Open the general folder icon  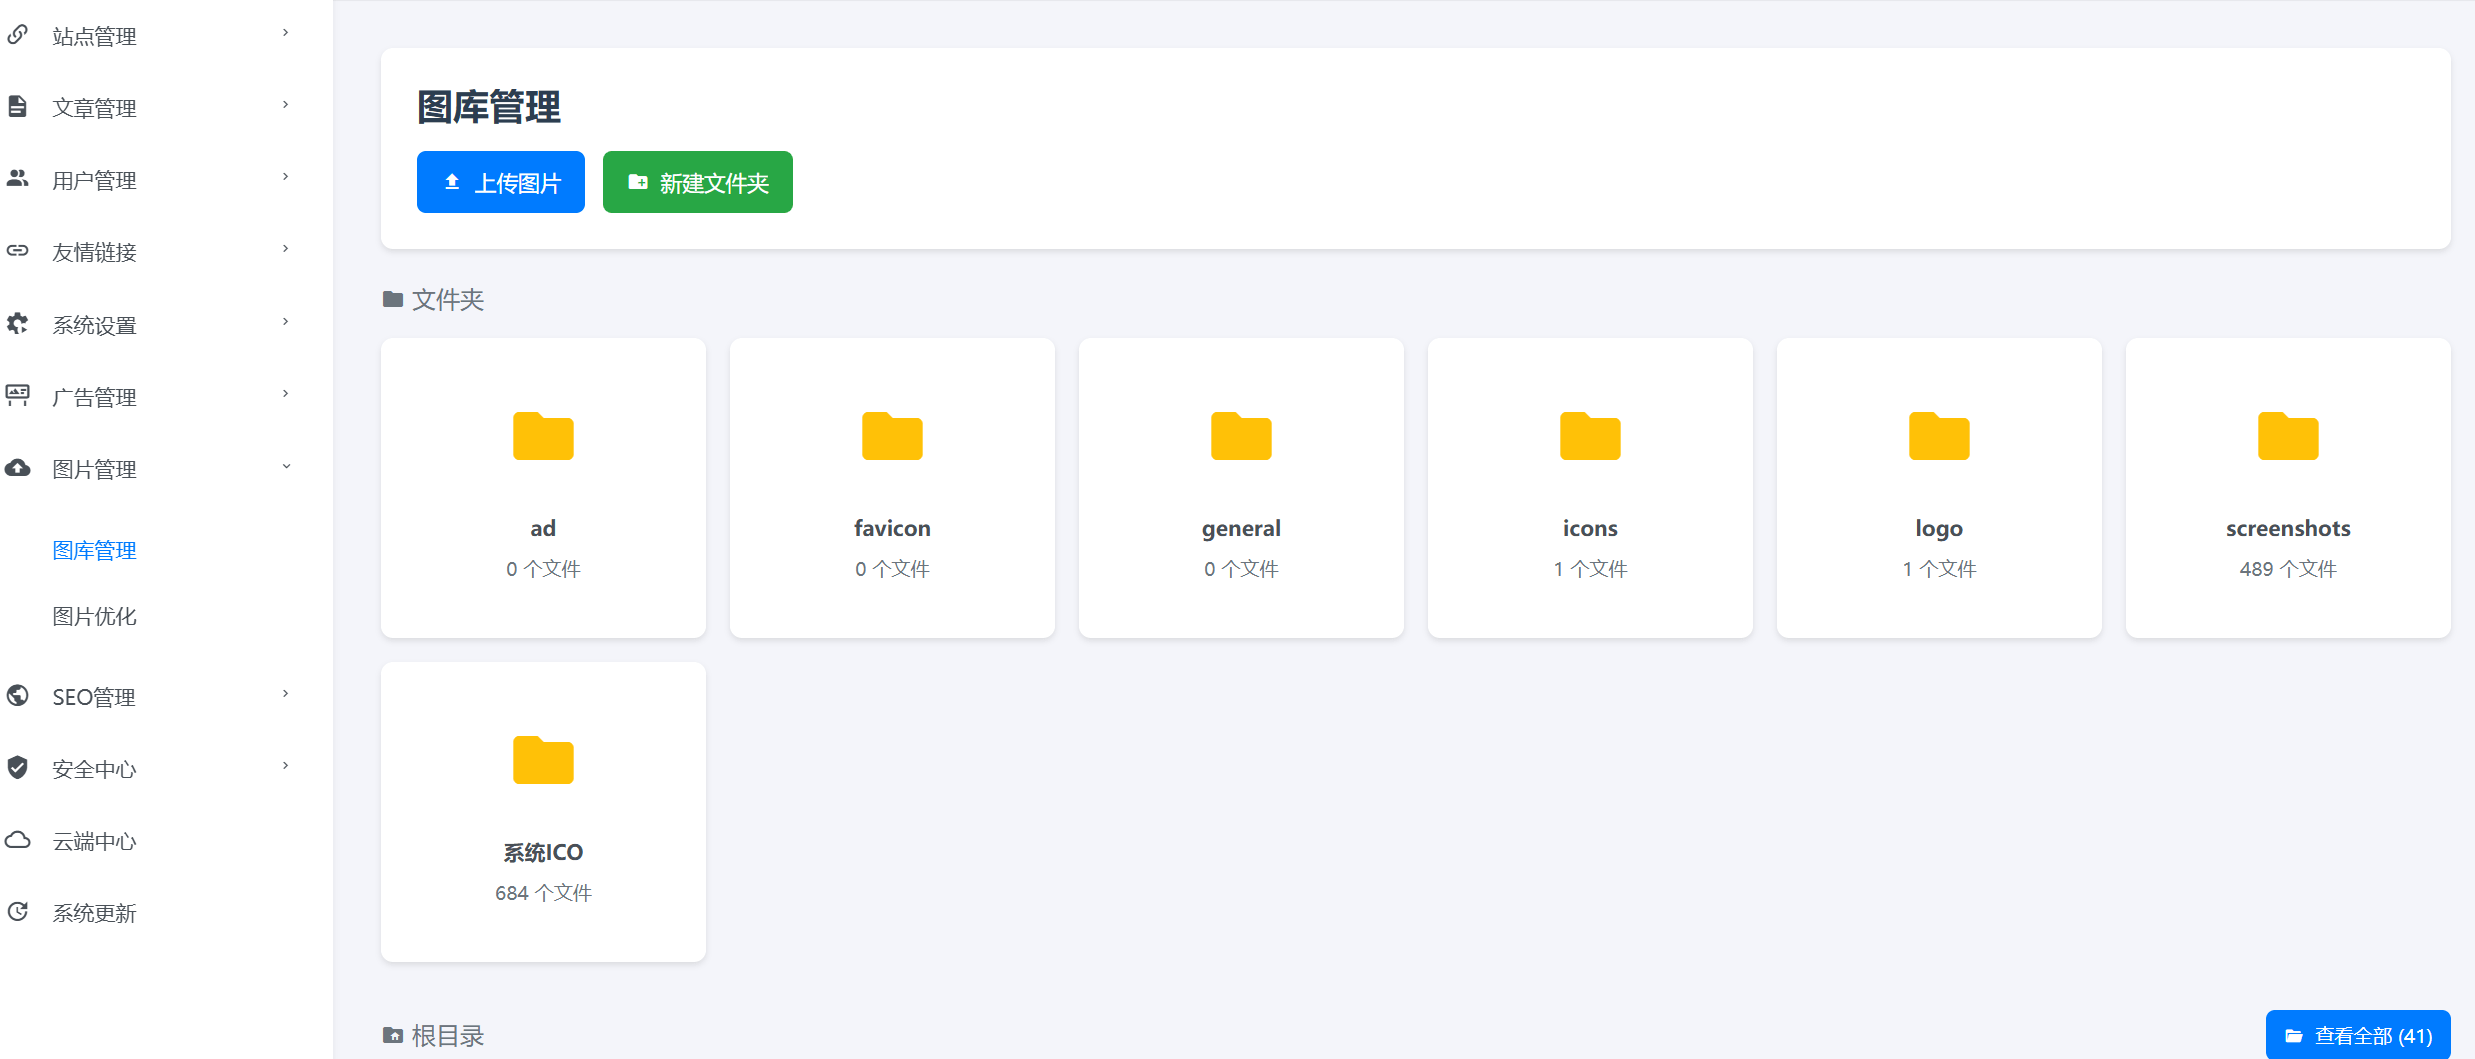tap(1241, 436)
